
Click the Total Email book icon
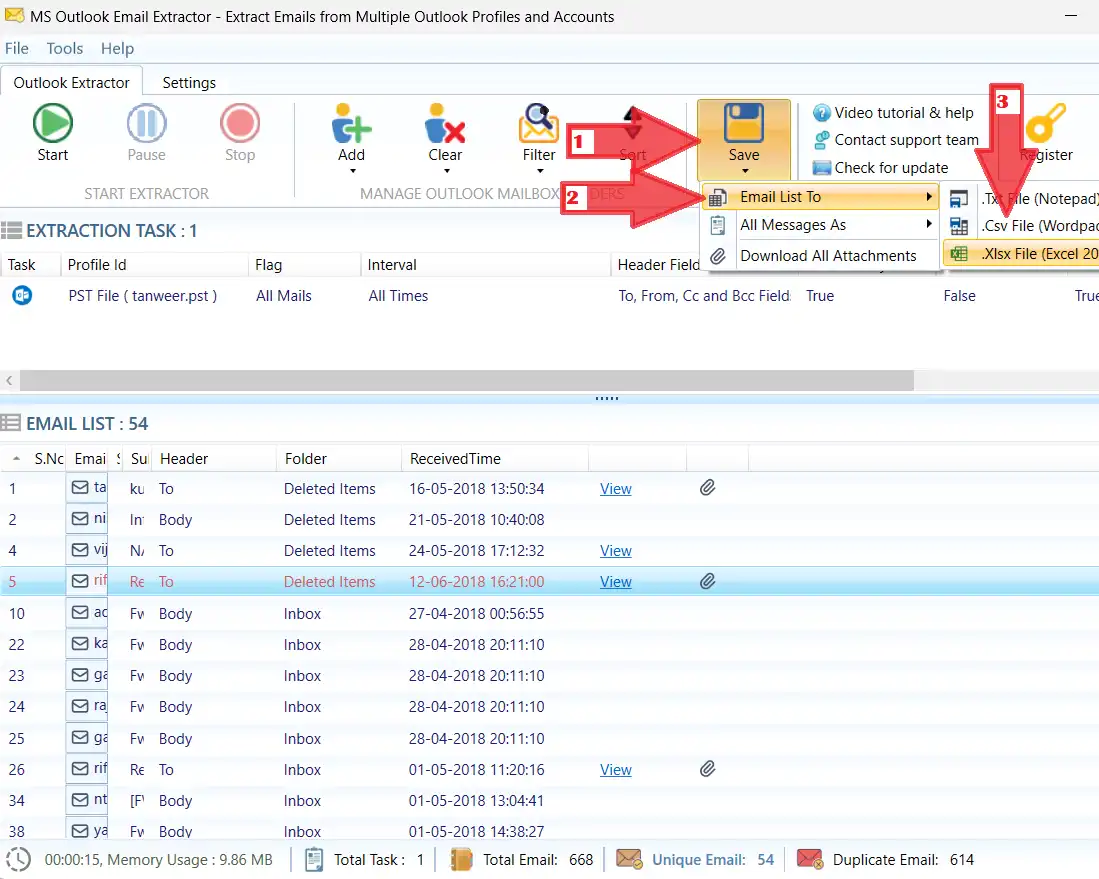461,859
